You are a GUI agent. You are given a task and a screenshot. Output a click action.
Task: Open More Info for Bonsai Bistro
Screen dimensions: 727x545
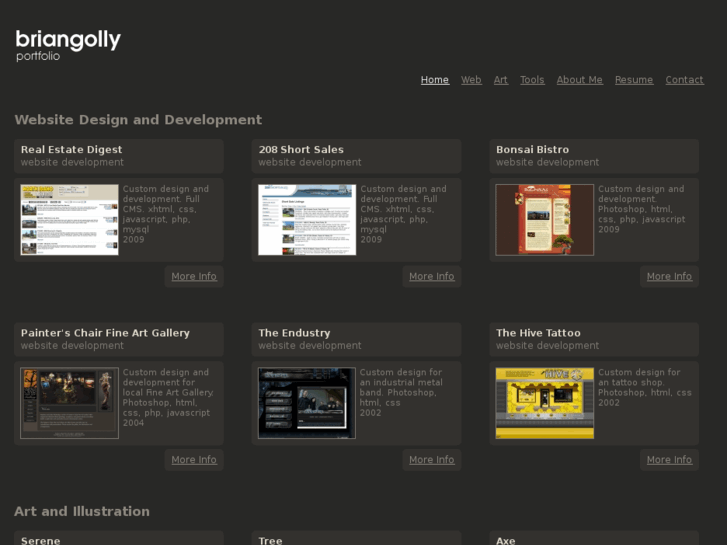pos(669,276)
